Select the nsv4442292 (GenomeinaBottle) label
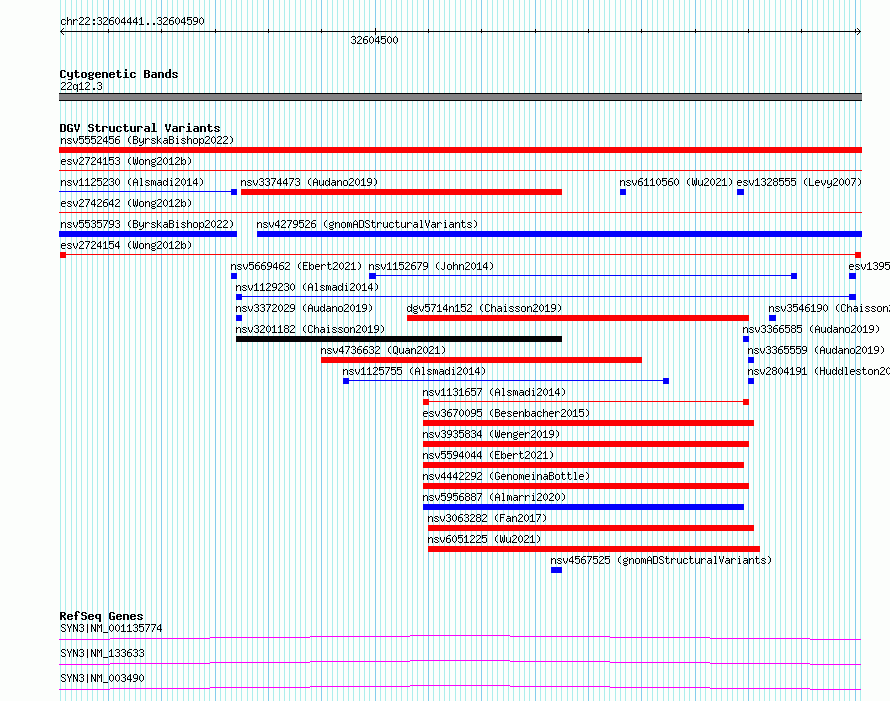890x701 pixels. [x=506, y=476]
